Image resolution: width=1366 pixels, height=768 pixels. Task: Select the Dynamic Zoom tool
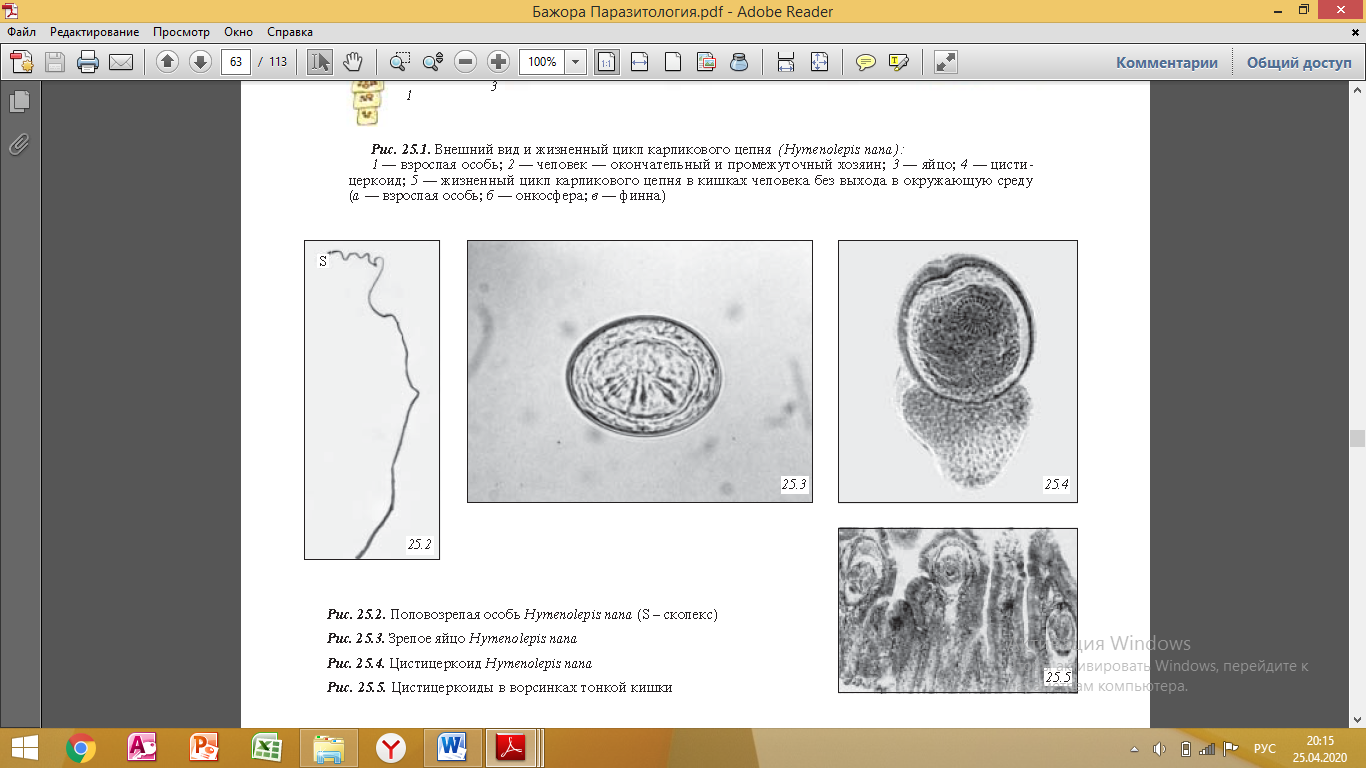pyautogui.click(x=432, y=62)
